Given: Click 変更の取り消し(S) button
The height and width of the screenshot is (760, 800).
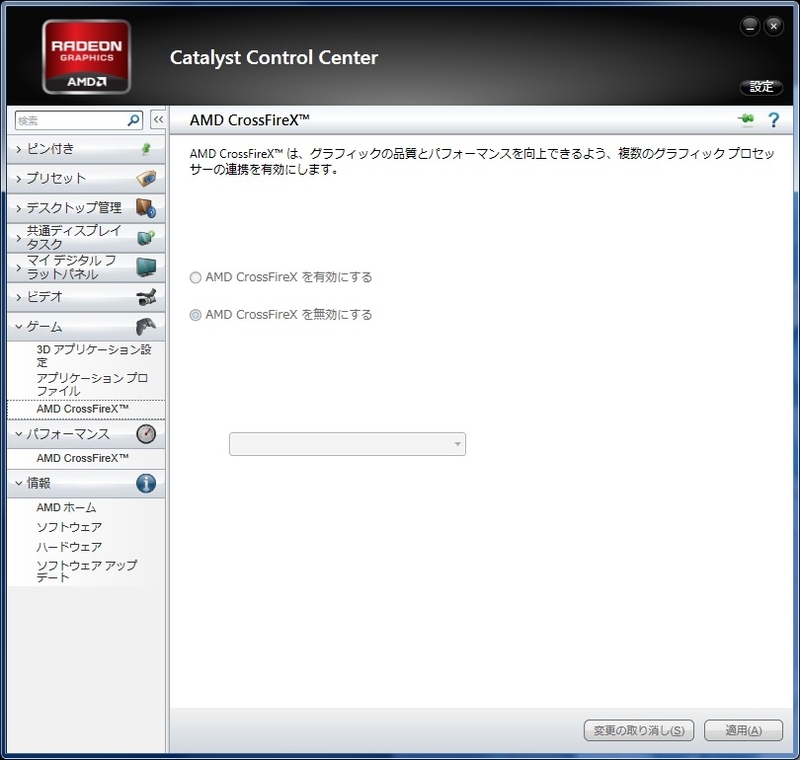Looking at the screenshot, I should [638, 730].
